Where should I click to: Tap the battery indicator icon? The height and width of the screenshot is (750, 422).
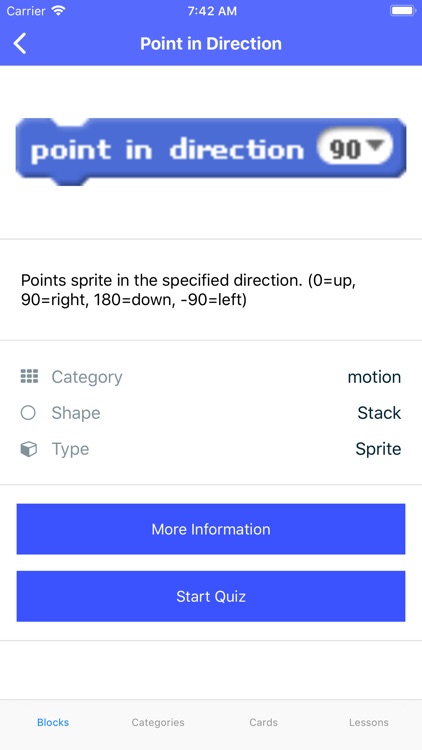click(x=403, y=11)
